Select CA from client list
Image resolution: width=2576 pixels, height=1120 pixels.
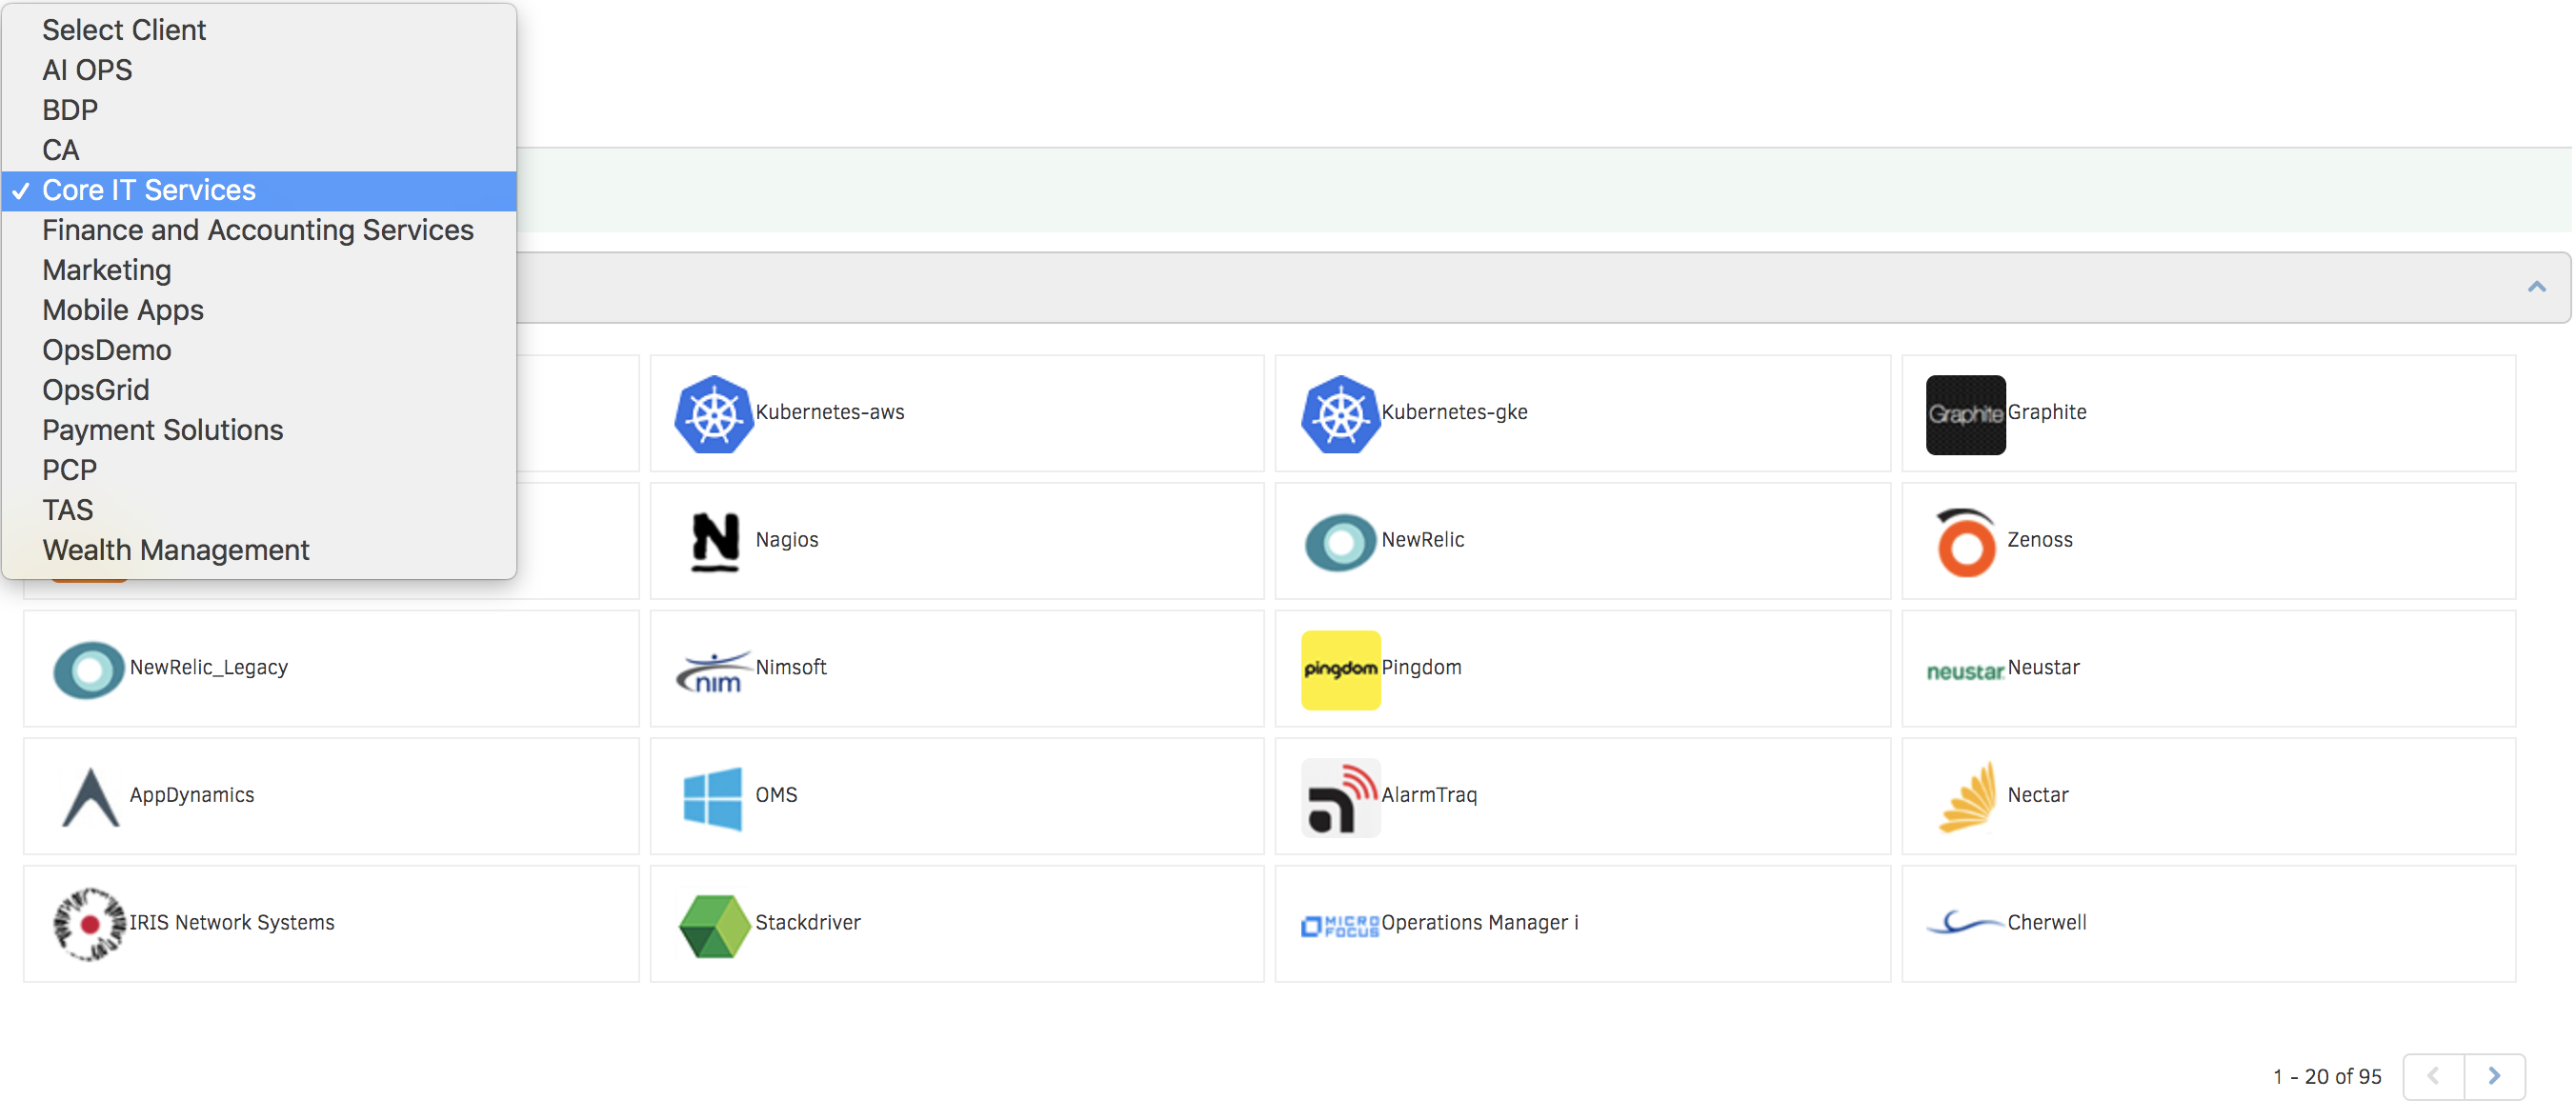pos(259,150)
